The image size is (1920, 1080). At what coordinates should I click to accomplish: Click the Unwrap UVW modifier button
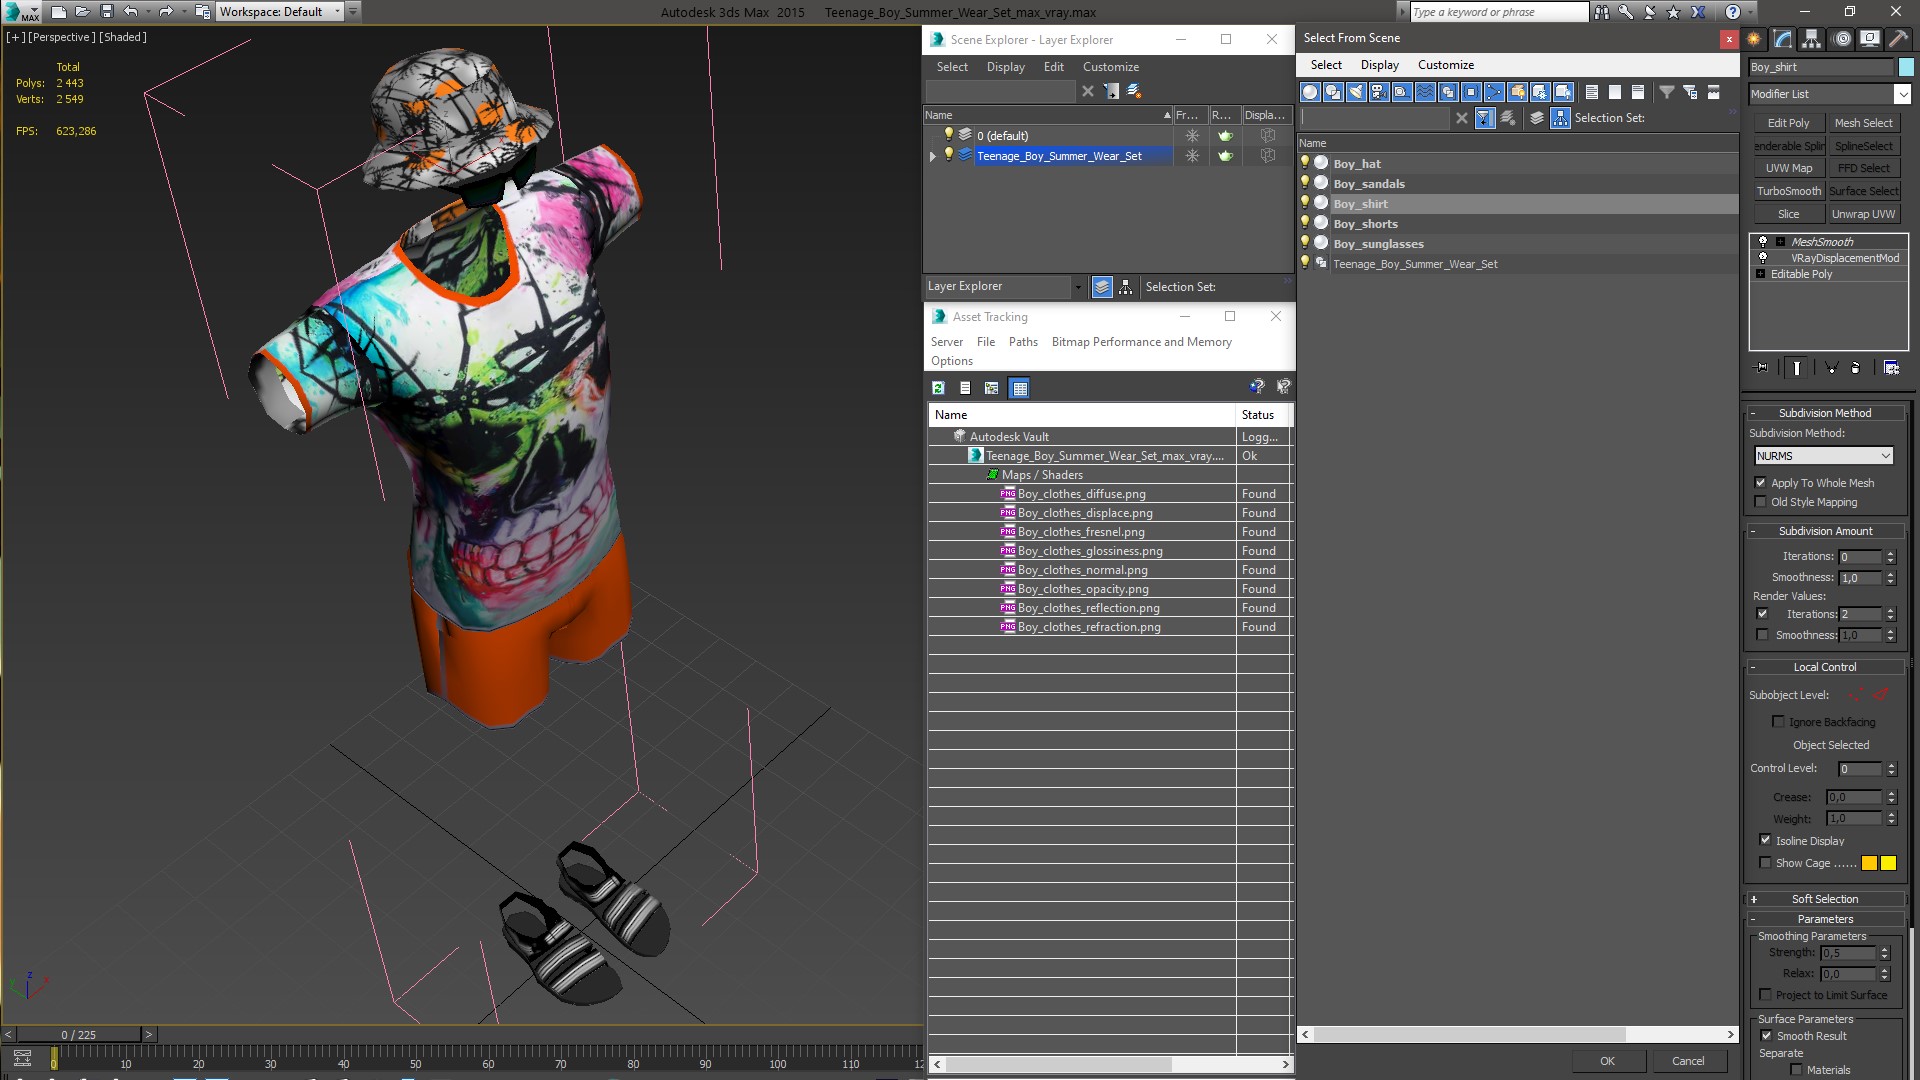tap(1862, 214)
